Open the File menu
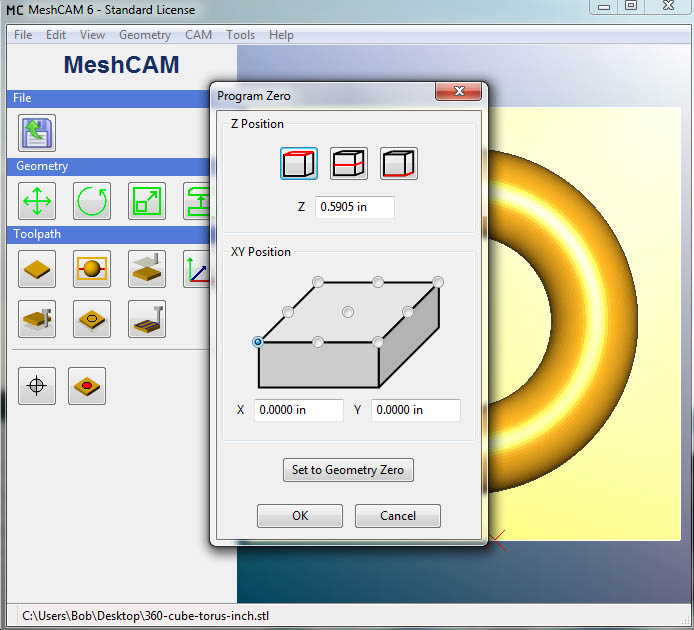 pos(23,35)
